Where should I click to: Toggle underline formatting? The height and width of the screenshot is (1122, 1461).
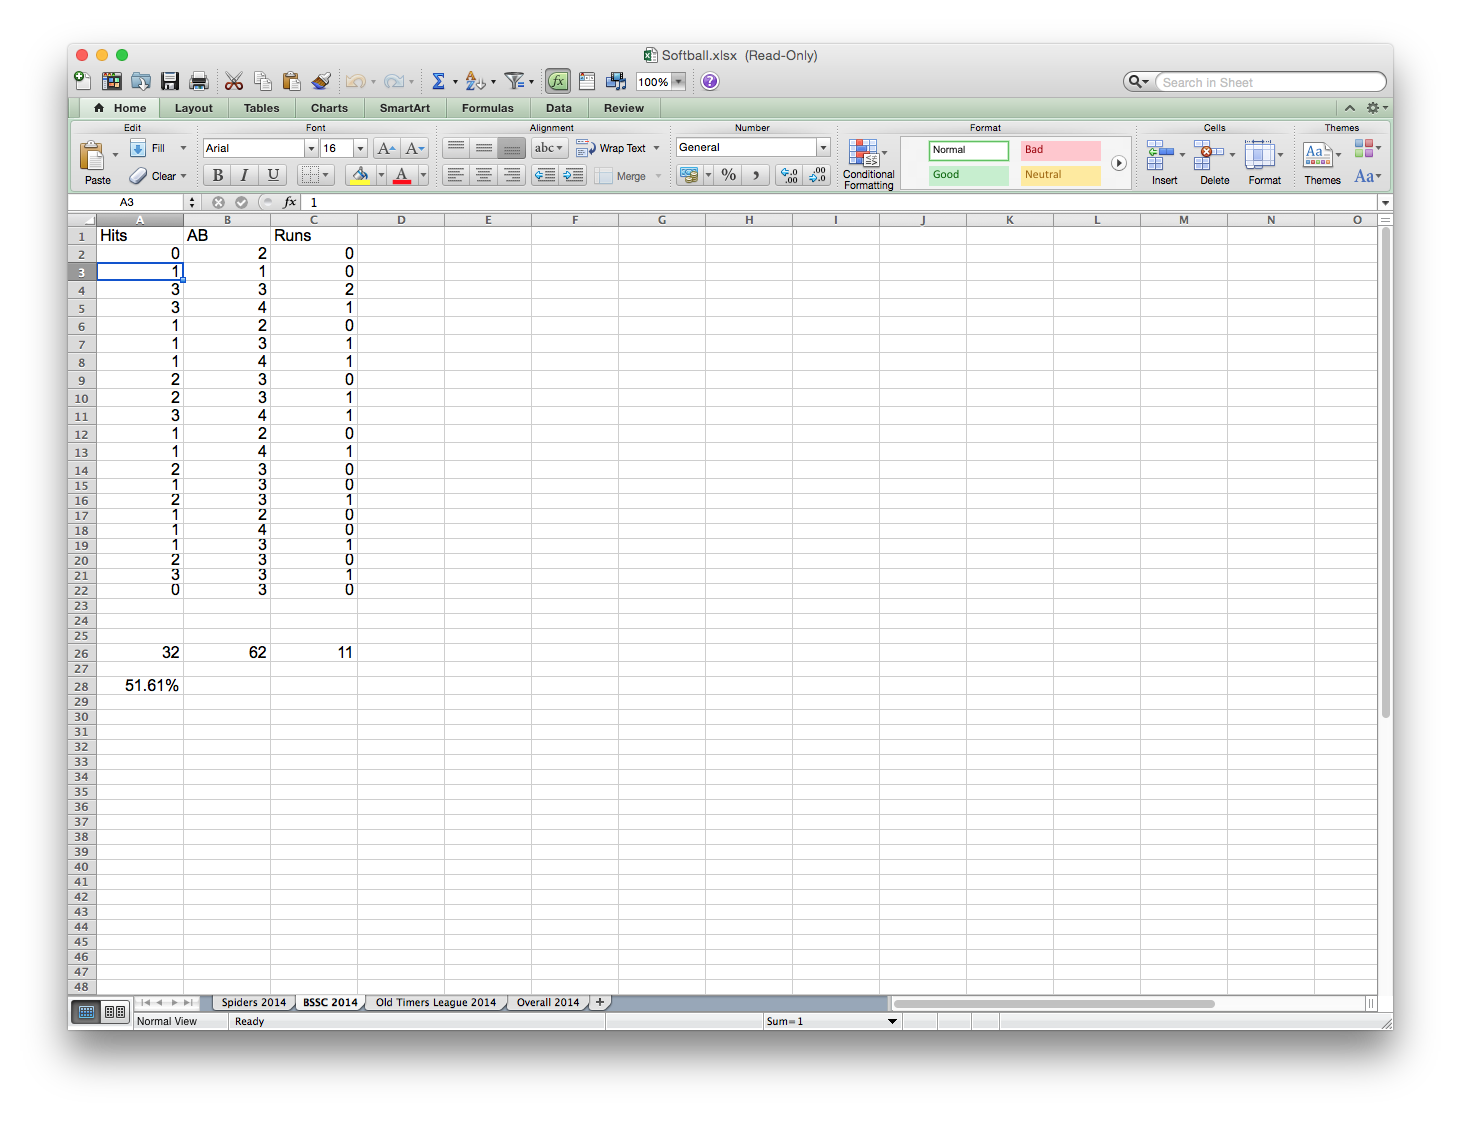pyautogui.click(x=272, y=175)
